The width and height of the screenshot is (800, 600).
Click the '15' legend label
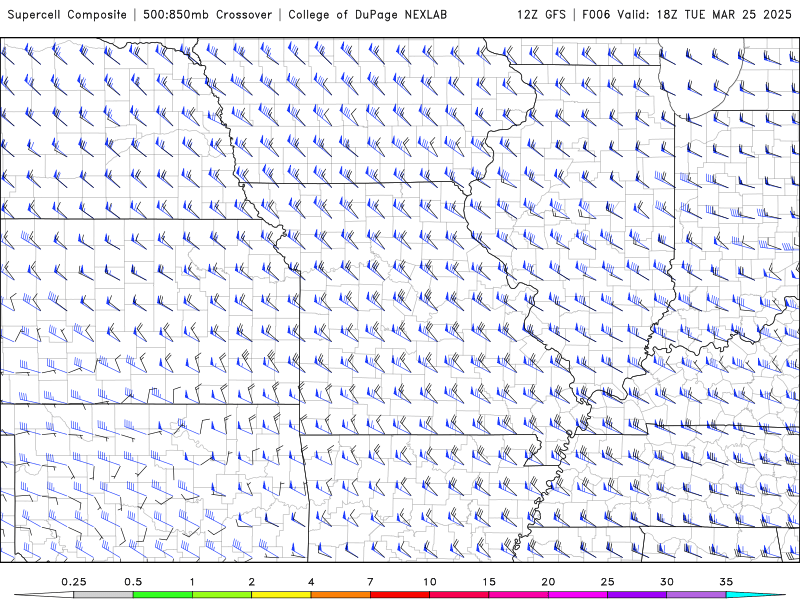pos(489,582)
